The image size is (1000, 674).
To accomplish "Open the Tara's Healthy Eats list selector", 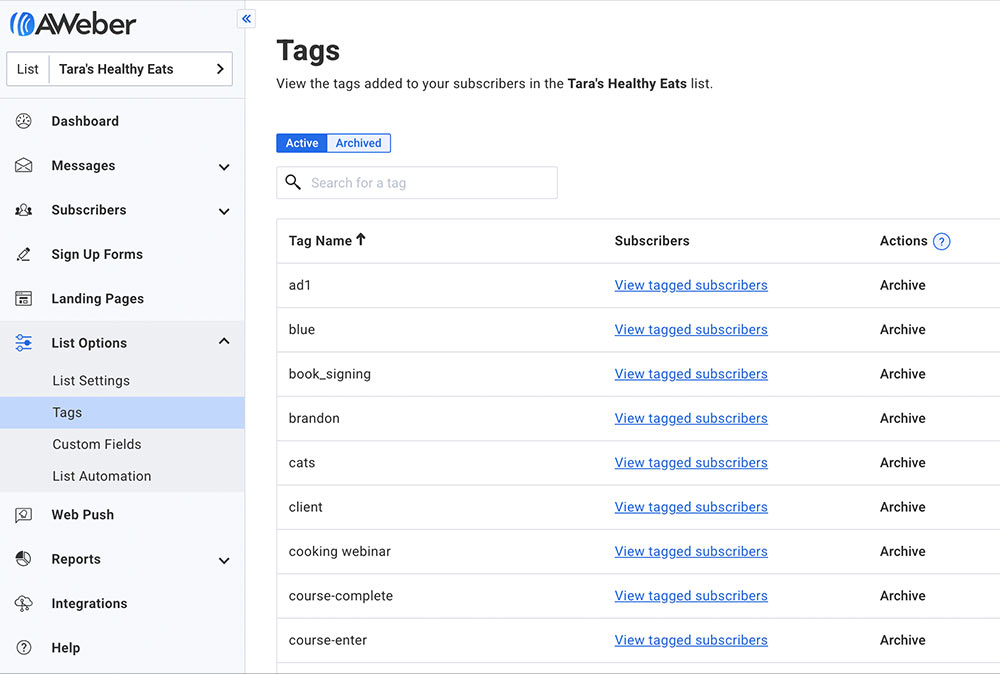I will (x=120, y=69).
